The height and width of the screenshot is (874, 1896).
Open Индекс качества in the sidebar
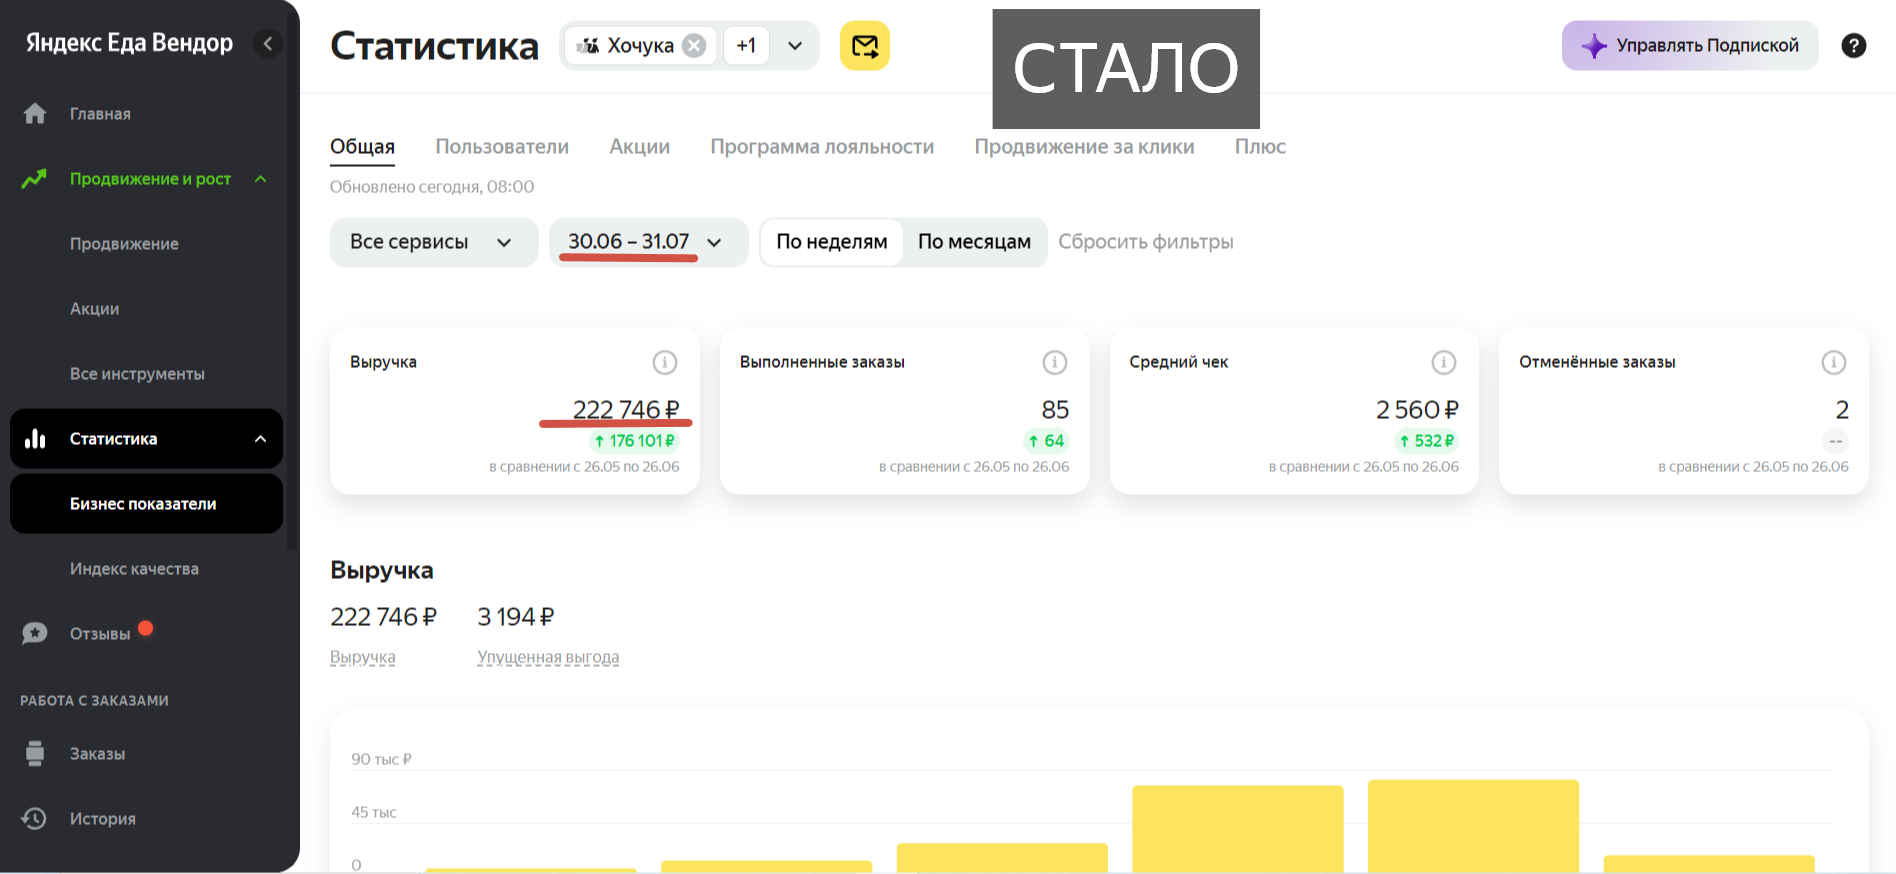click(134, 569)
